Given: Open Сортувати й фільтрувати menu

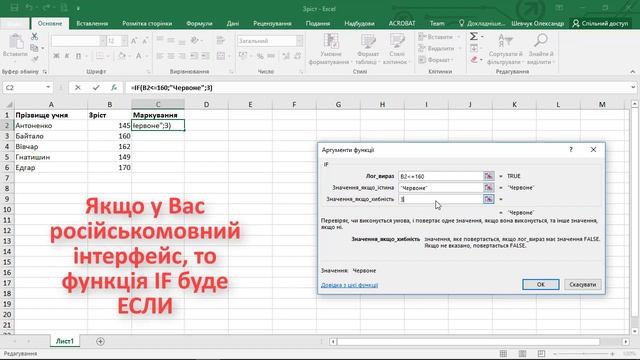Looking at the screenshot, I should (505, 49).
